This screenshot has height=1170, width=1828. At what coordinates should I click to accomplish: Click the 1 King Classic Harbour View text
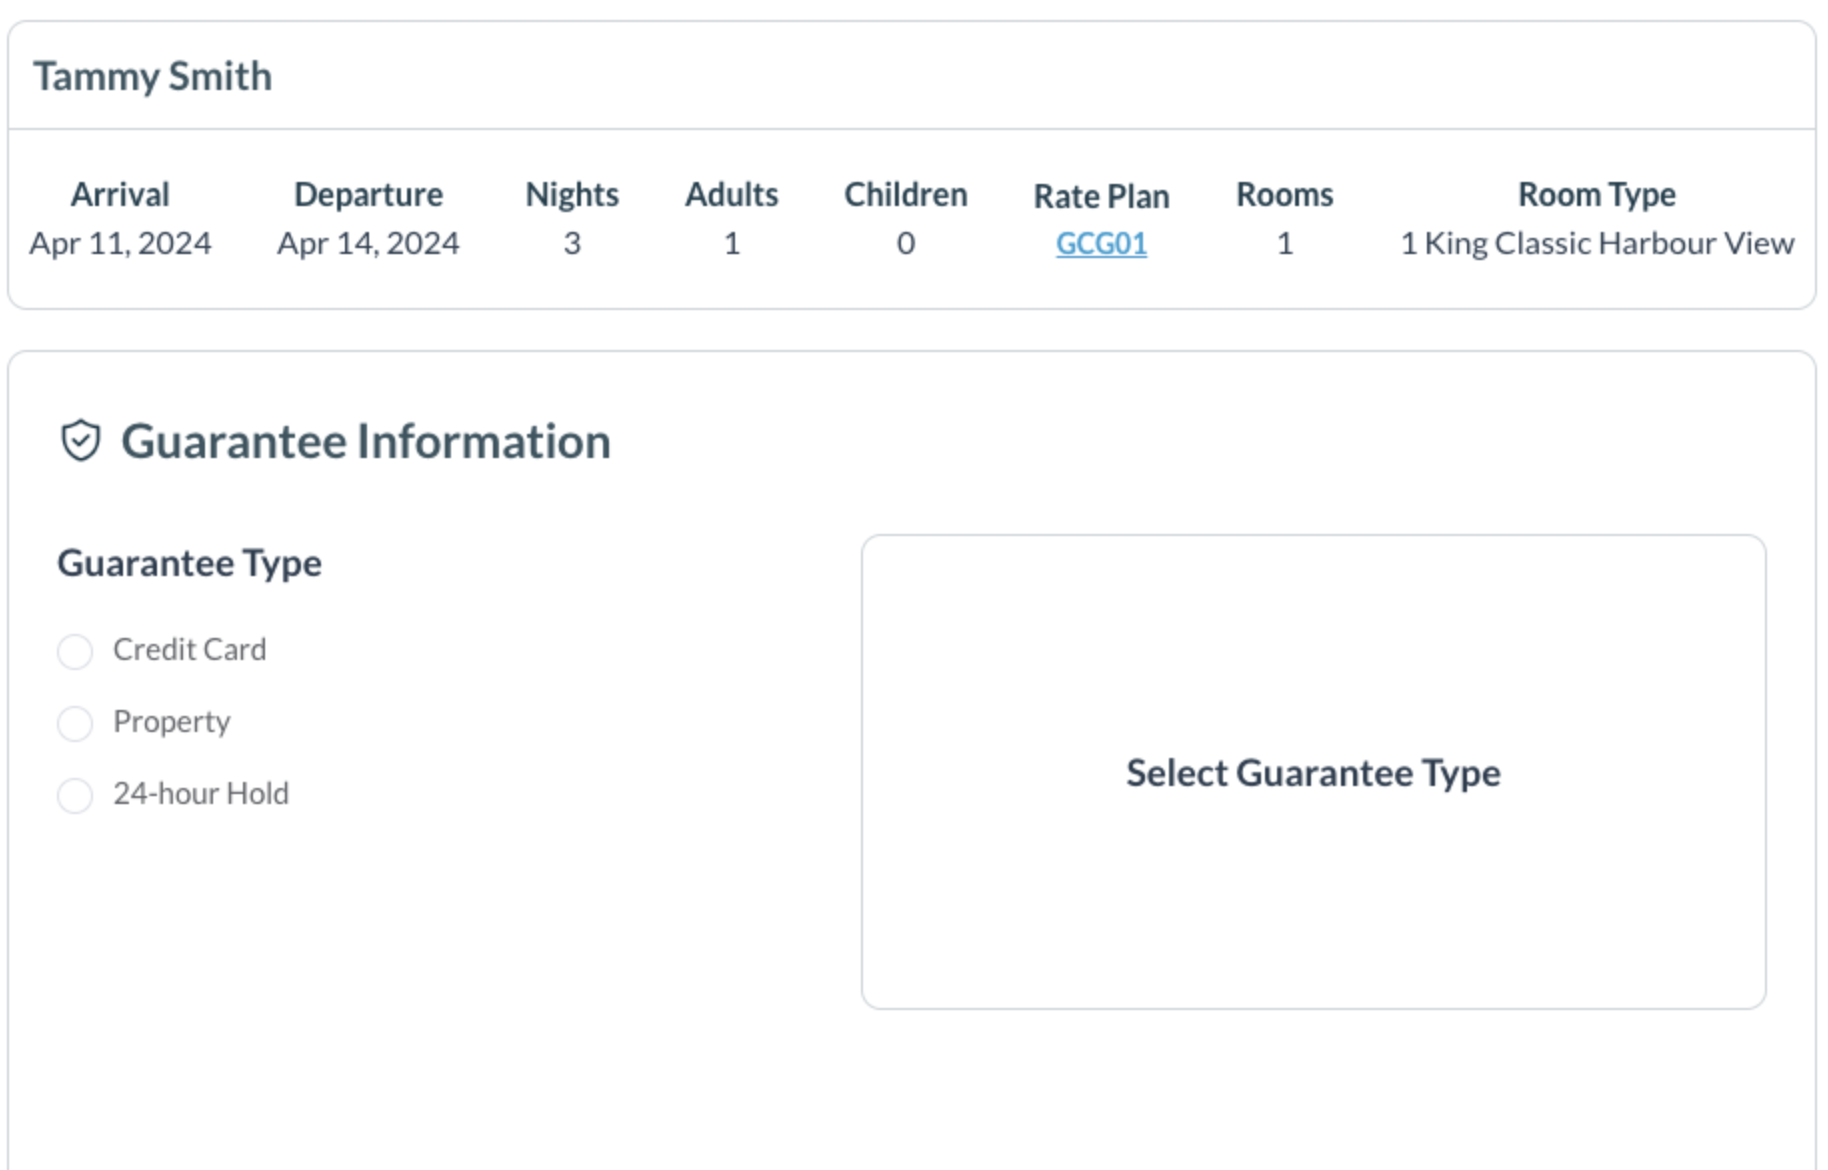click(x=1596, y=242)
